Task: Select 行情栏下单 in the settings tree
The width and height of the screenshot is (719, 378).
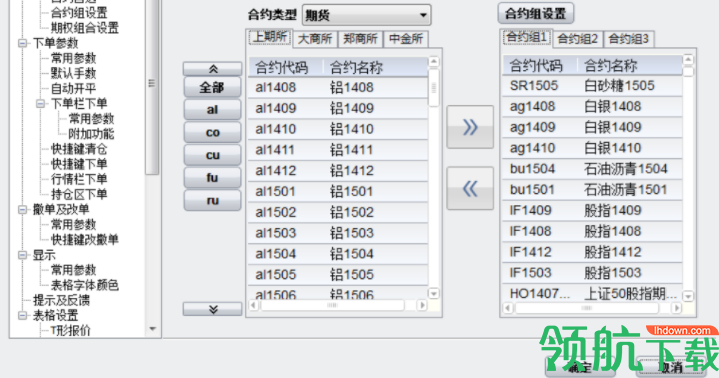Action: 79,179
